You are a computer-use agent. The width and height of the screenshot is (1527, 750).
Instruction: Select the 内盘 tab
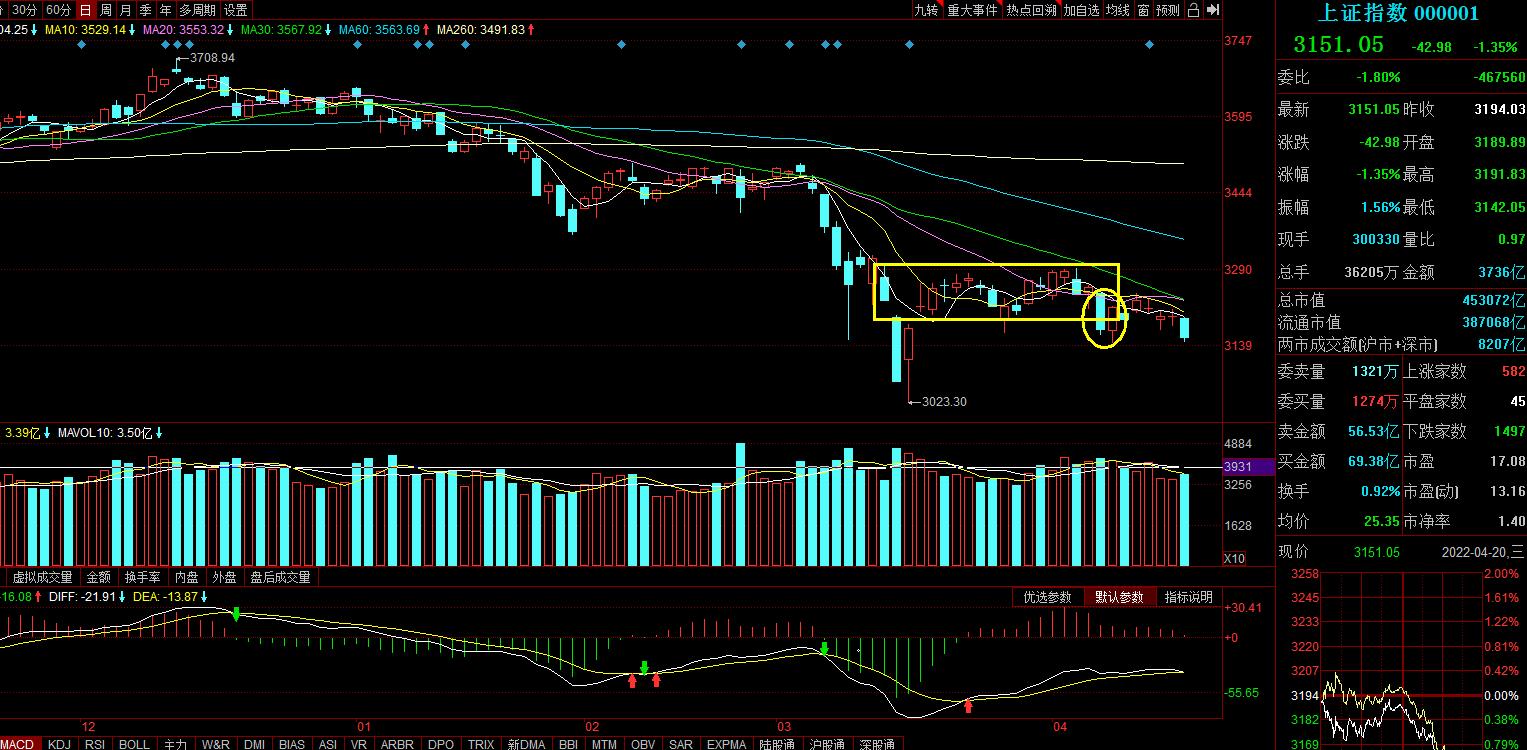187,577
